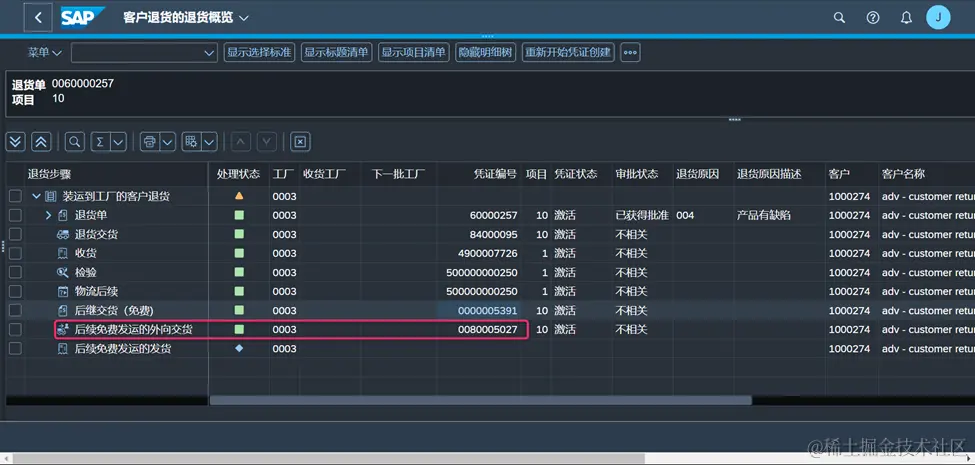Open the search magnifier in top header
The height and width of the screenshot is (465, 975).
click(x=839, y=17)
